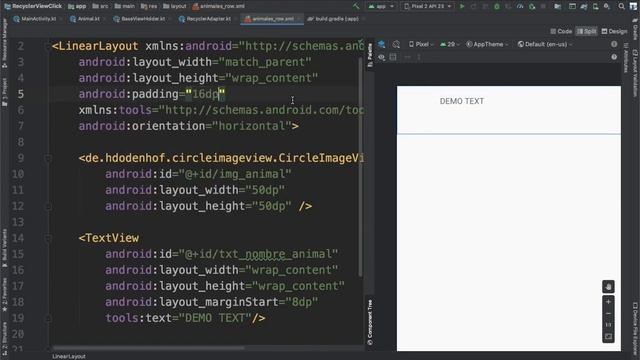The width and height of the screenshot is (640, 360).
Task: Click the layout preview warning icon top right
Action: [x=614, y=44]
